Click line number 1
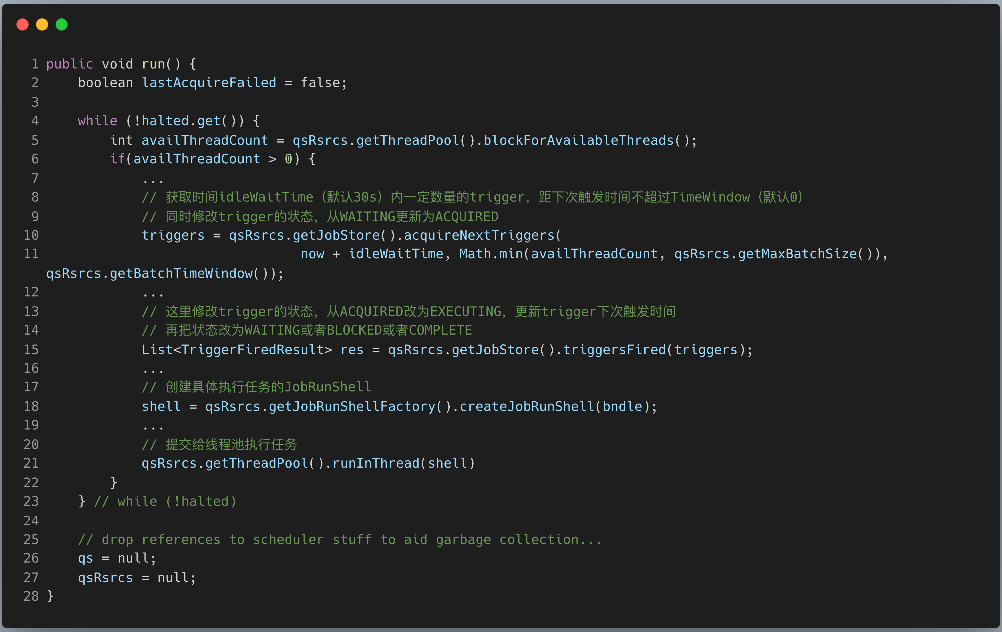Image resolution: width=1002 pixels, height=632 pixels. click(35, 64)
